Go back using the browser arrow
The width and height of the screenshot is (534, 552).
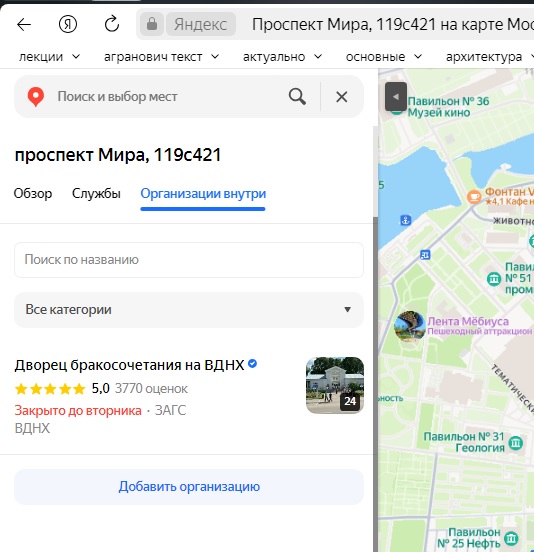(24, 25)
